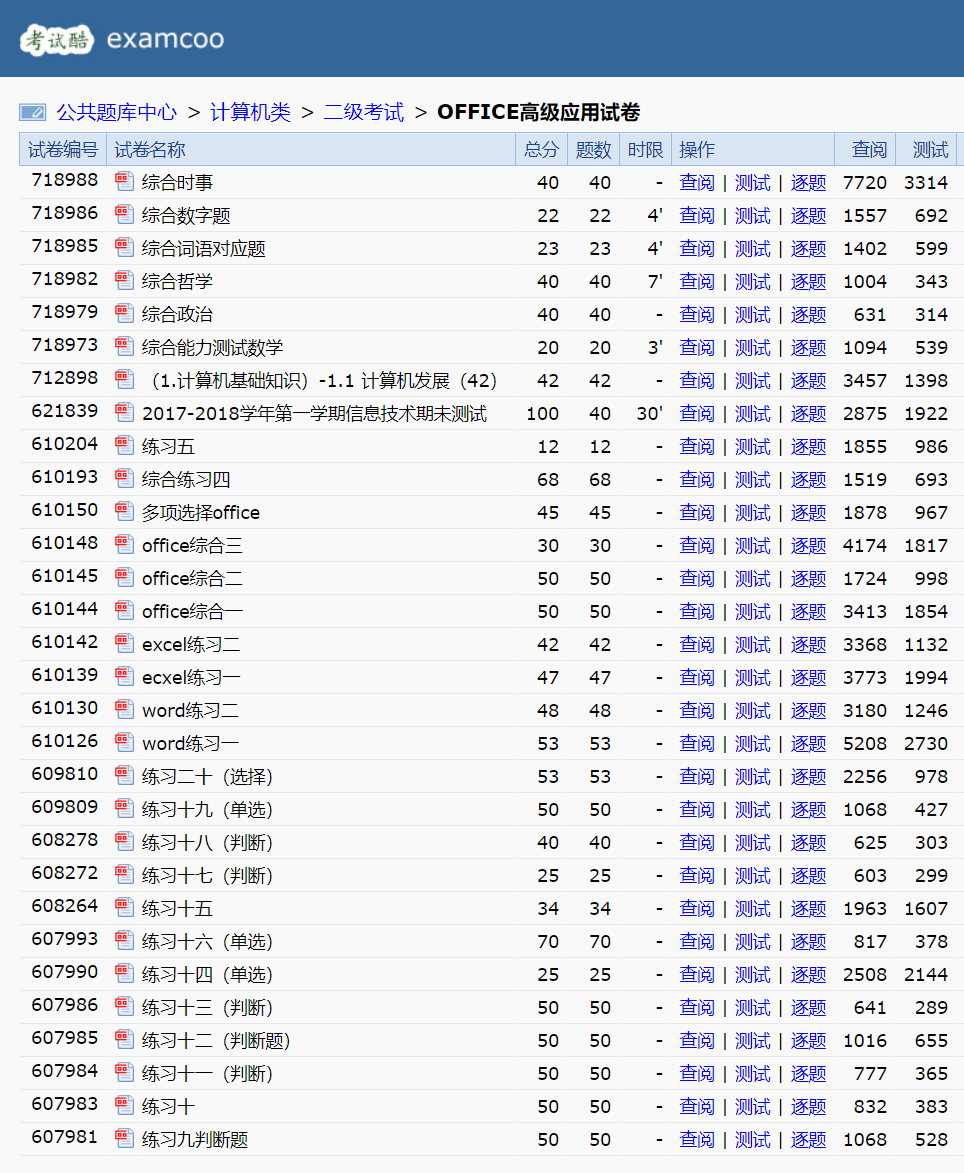Click the 试卷名称 column header
The height and width of the screenshot is (1173, 964).
[311, 150]
